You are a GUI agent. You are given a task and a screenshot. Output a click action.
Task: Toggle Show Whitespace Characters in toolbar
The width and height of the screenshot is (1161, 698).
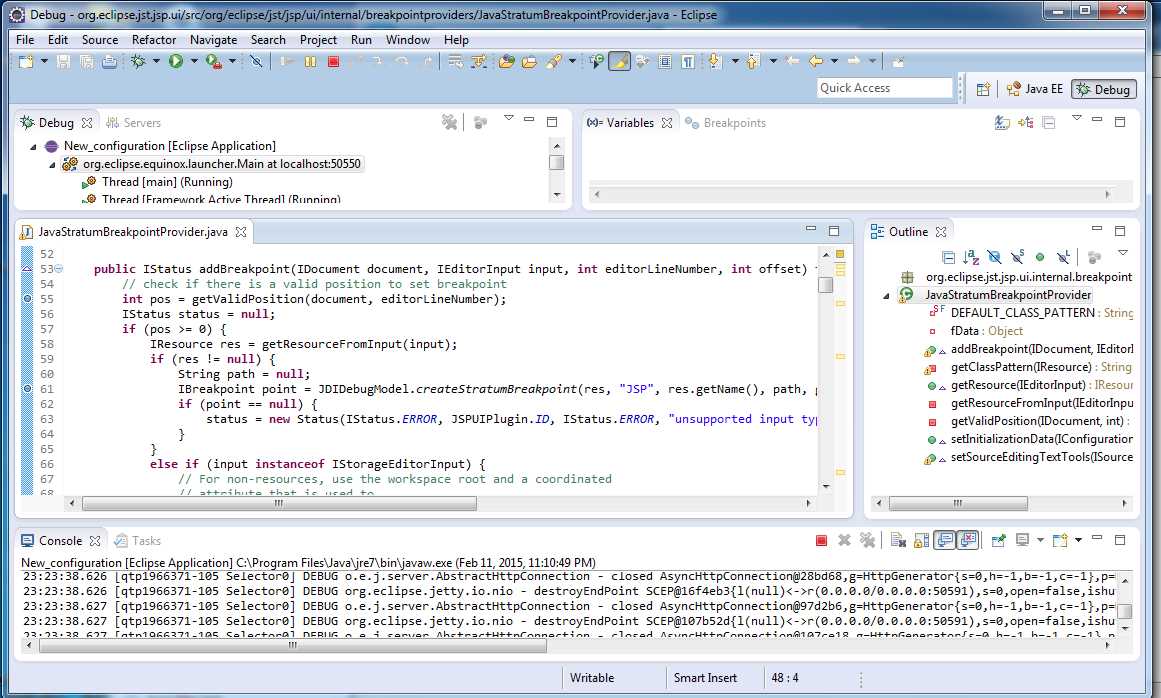click(688, 62)
